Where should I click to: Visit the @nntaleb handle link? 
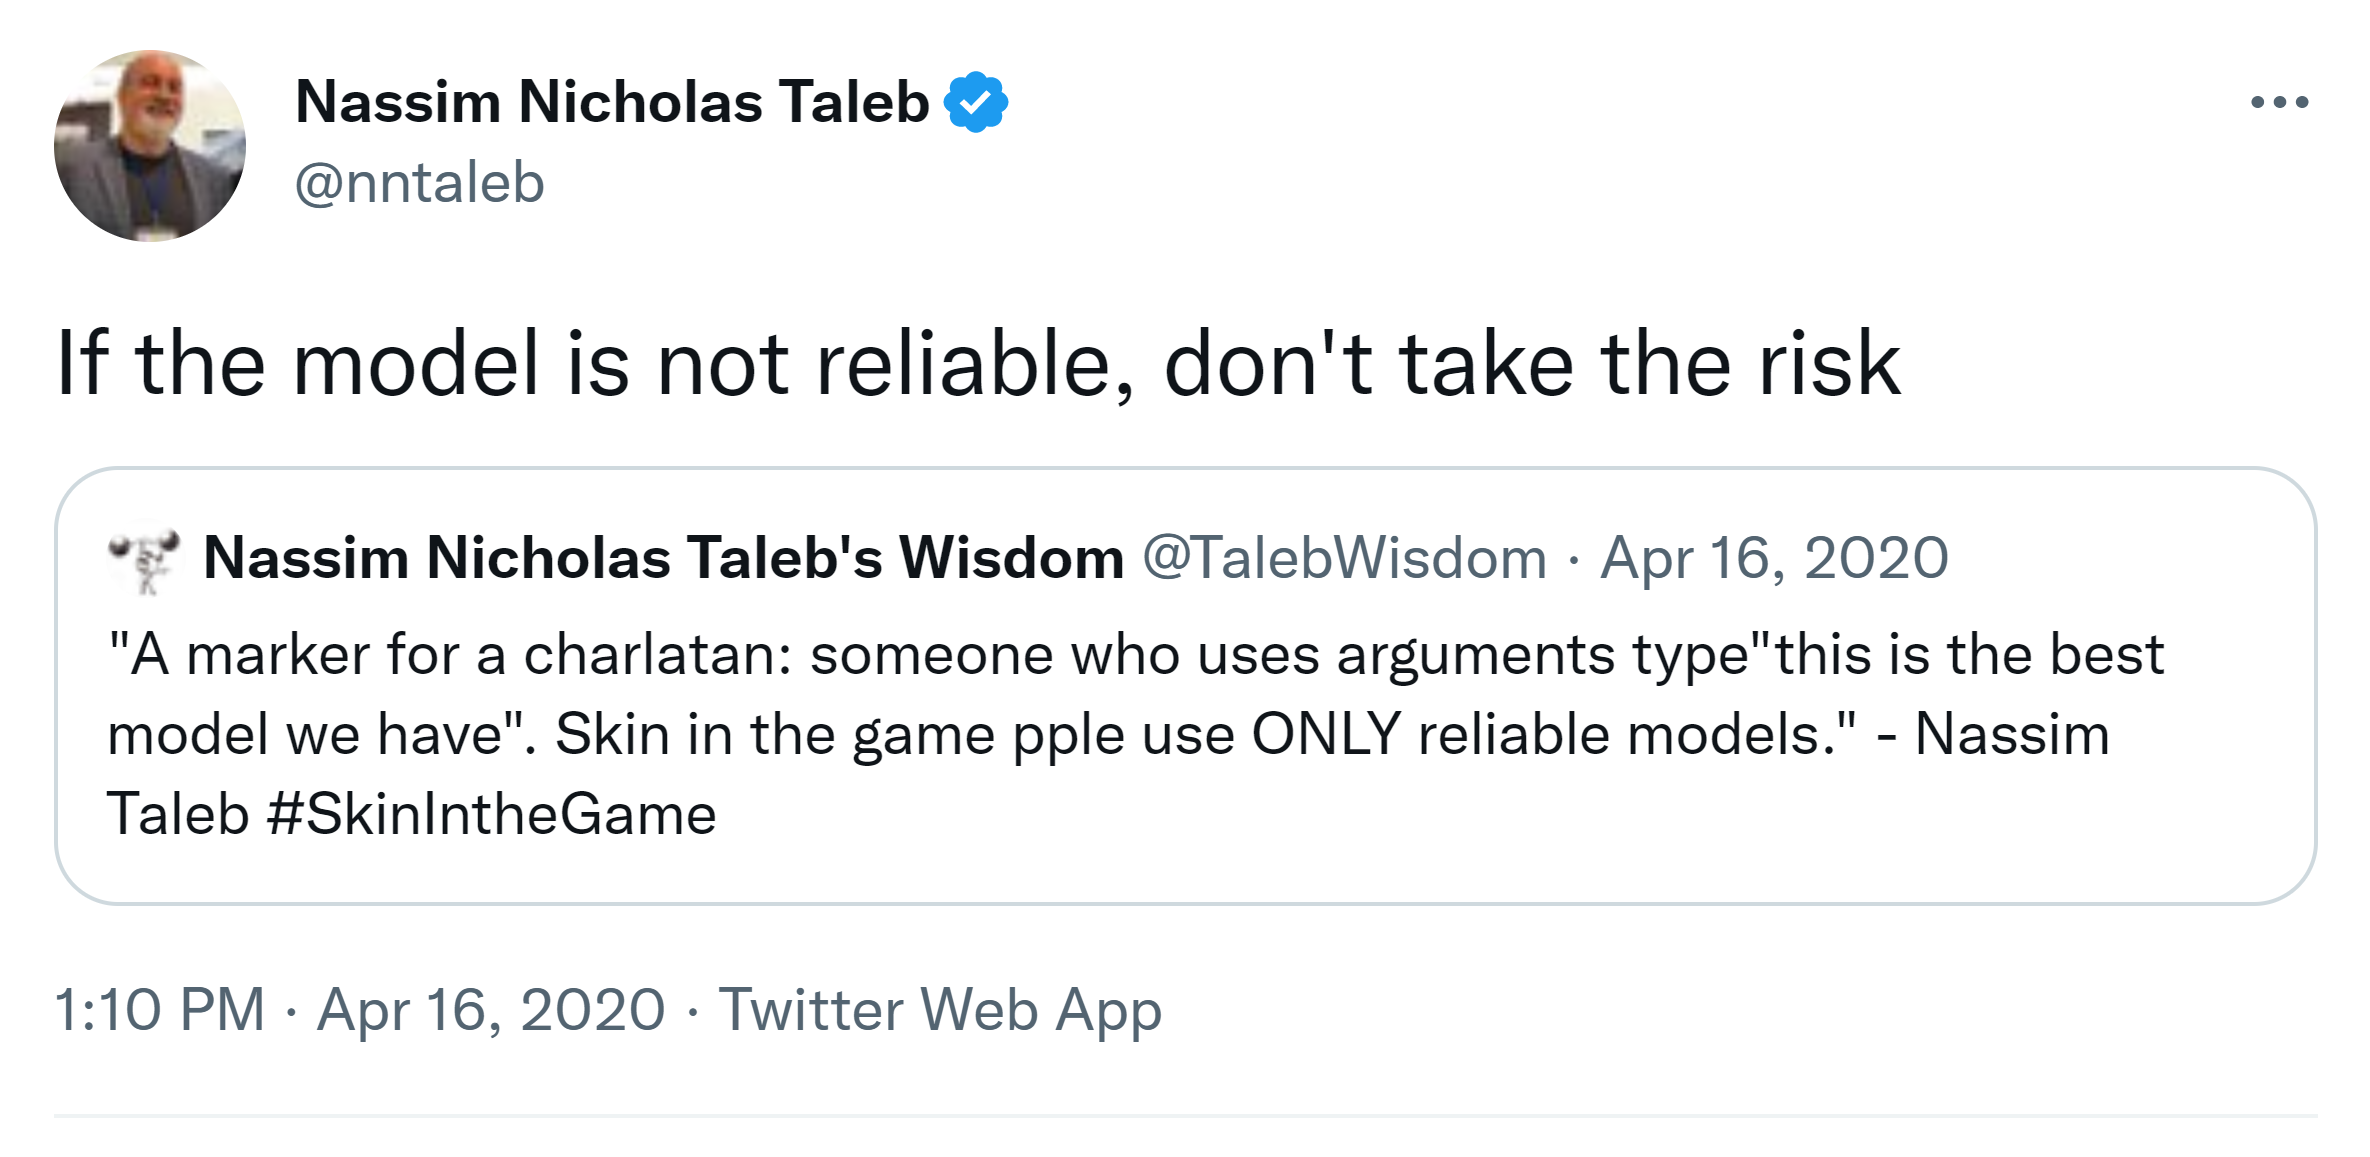click(x=419, y=183)
